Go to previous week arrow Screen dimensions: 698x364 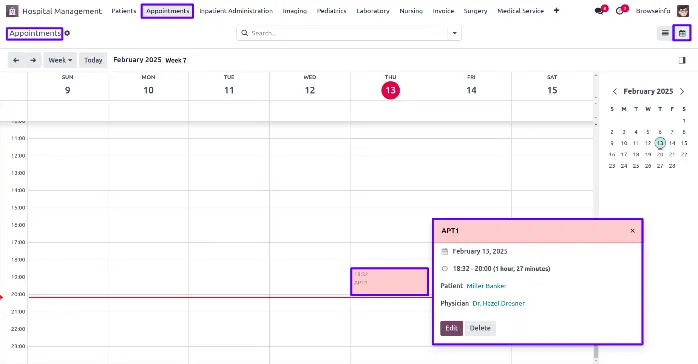coord(16,60)
